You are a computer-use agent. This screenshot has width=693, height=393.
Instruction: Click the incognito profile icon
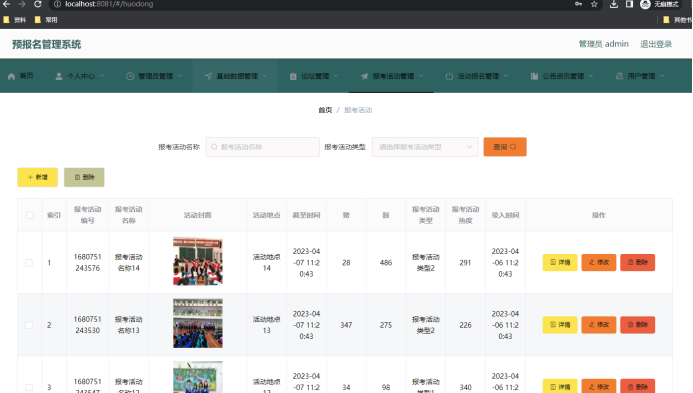pos(645,4)
